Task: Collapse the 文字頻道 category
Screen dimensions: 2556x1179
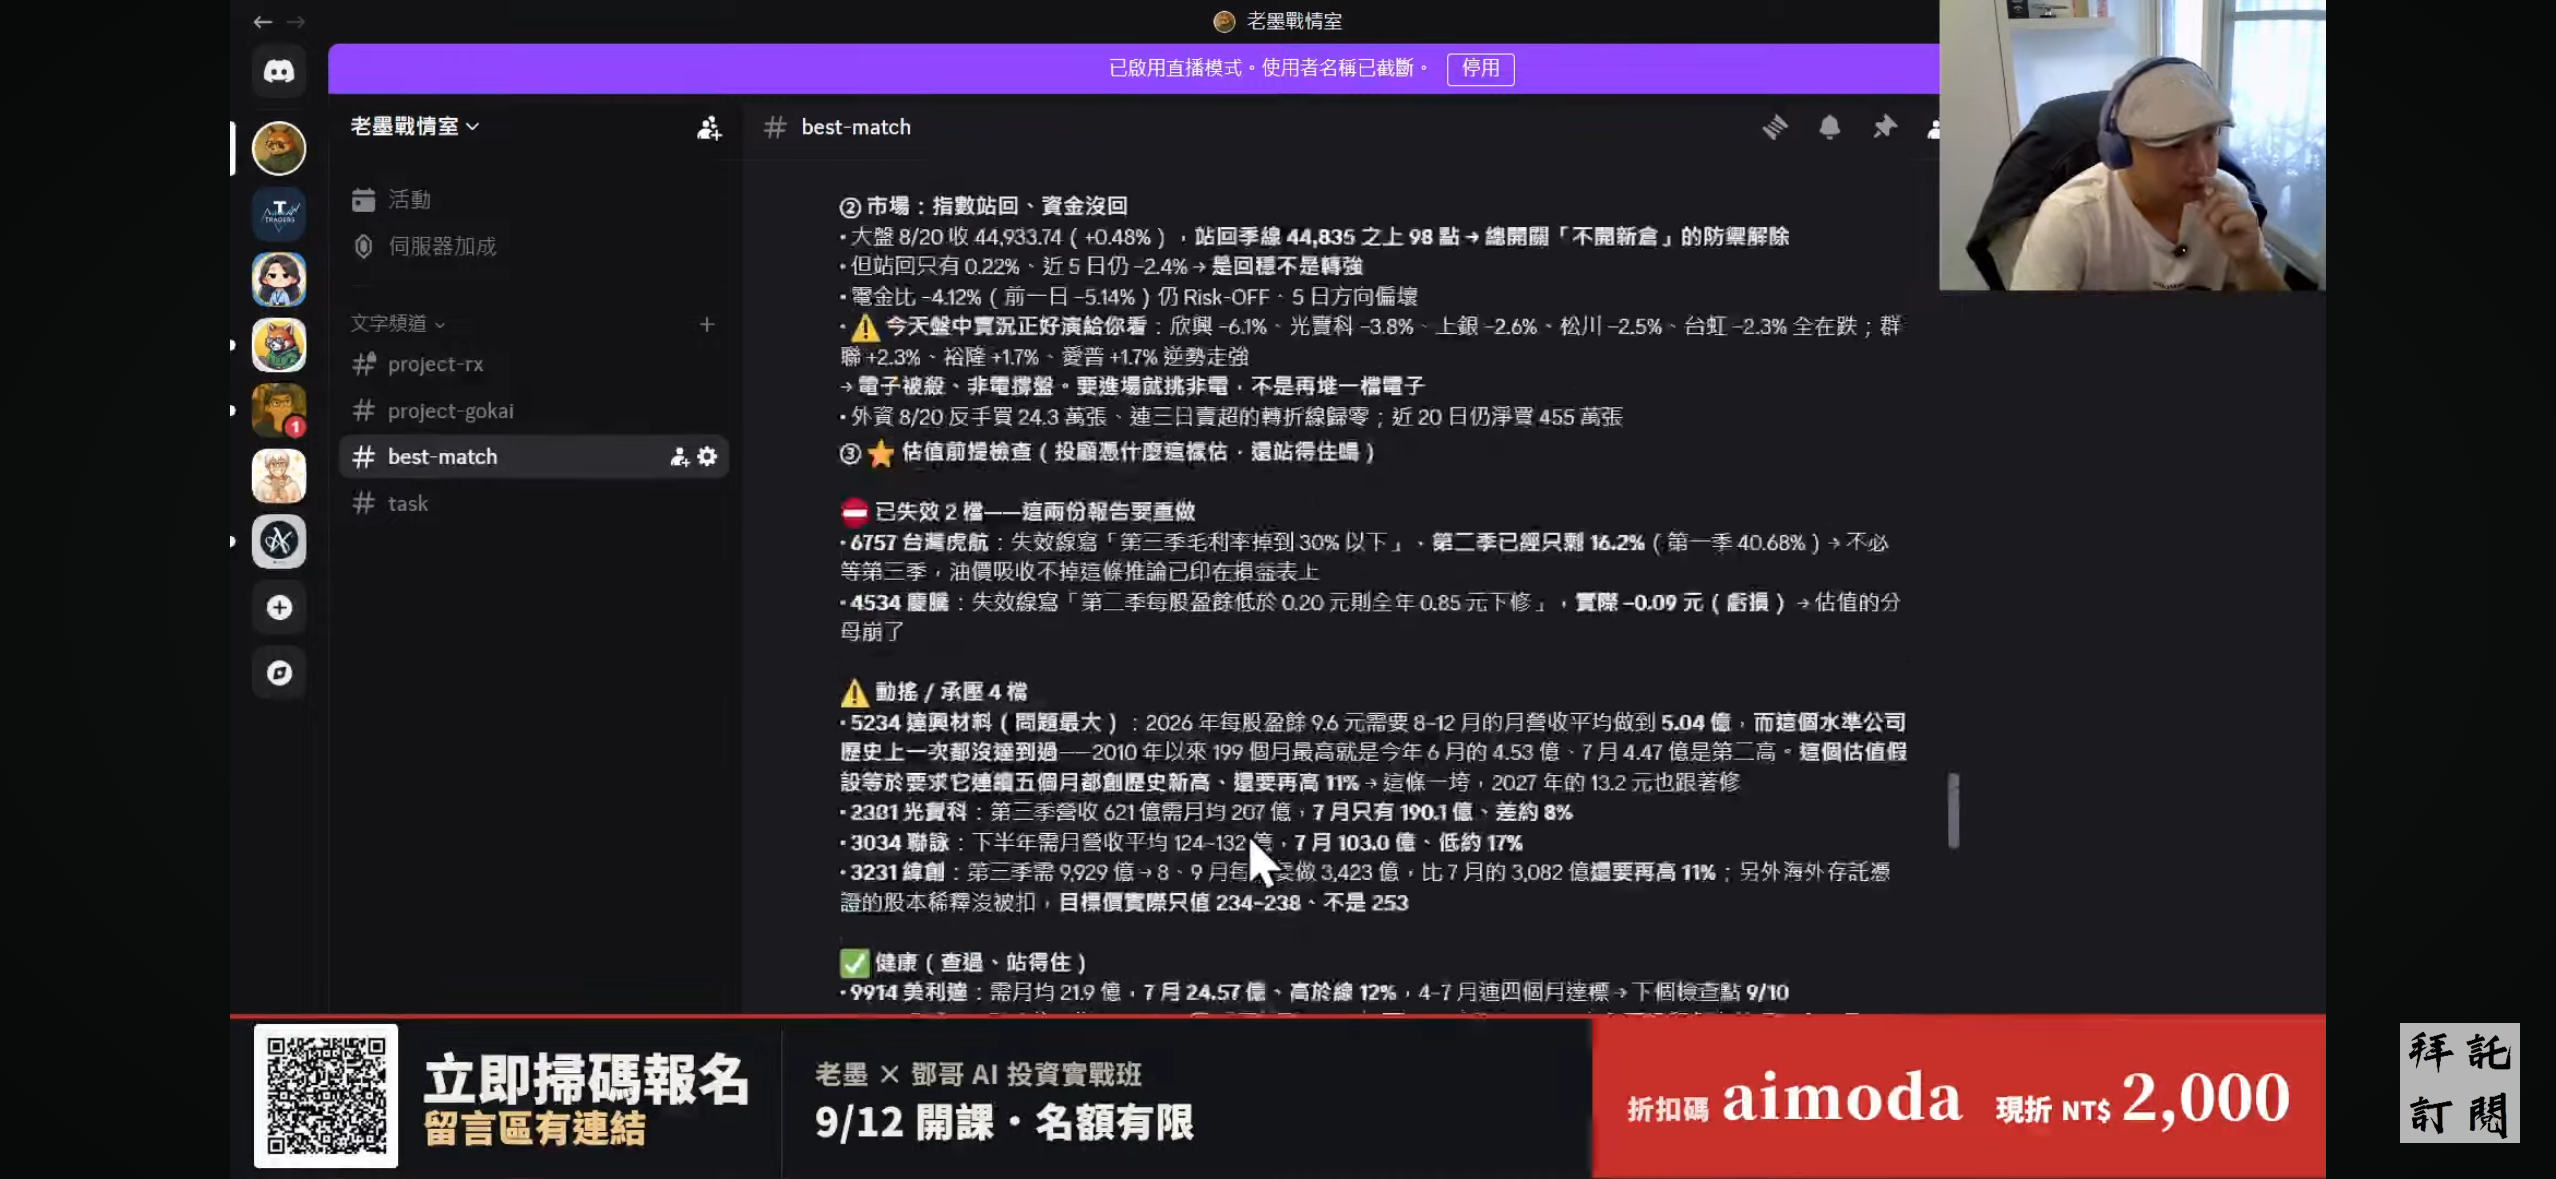Action: (397, 323)
